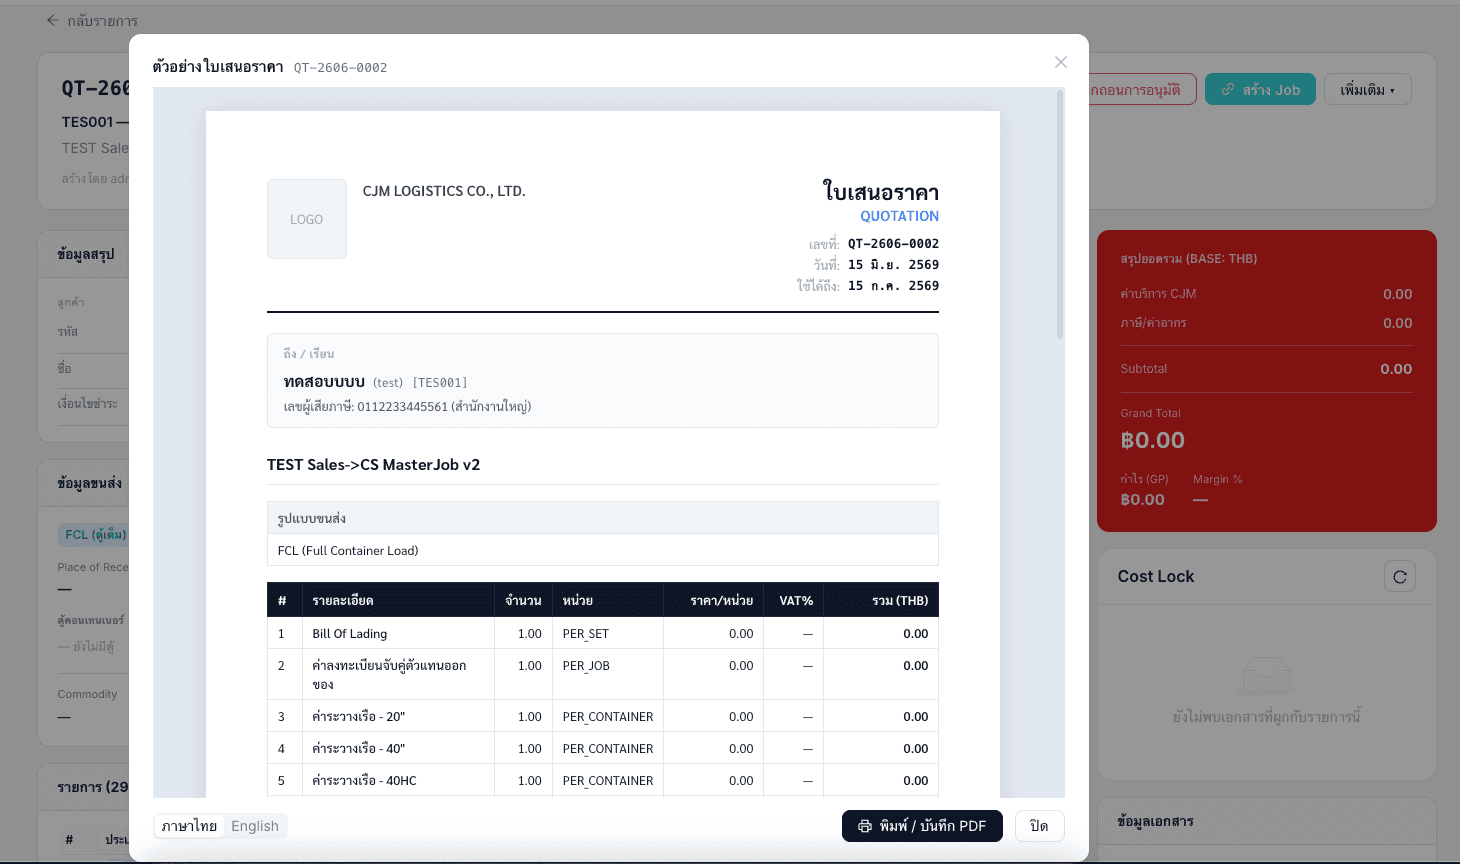The image size is (1460, 864).
Task: Click the red Grand Total summary card
Action: pos(1267,381)
